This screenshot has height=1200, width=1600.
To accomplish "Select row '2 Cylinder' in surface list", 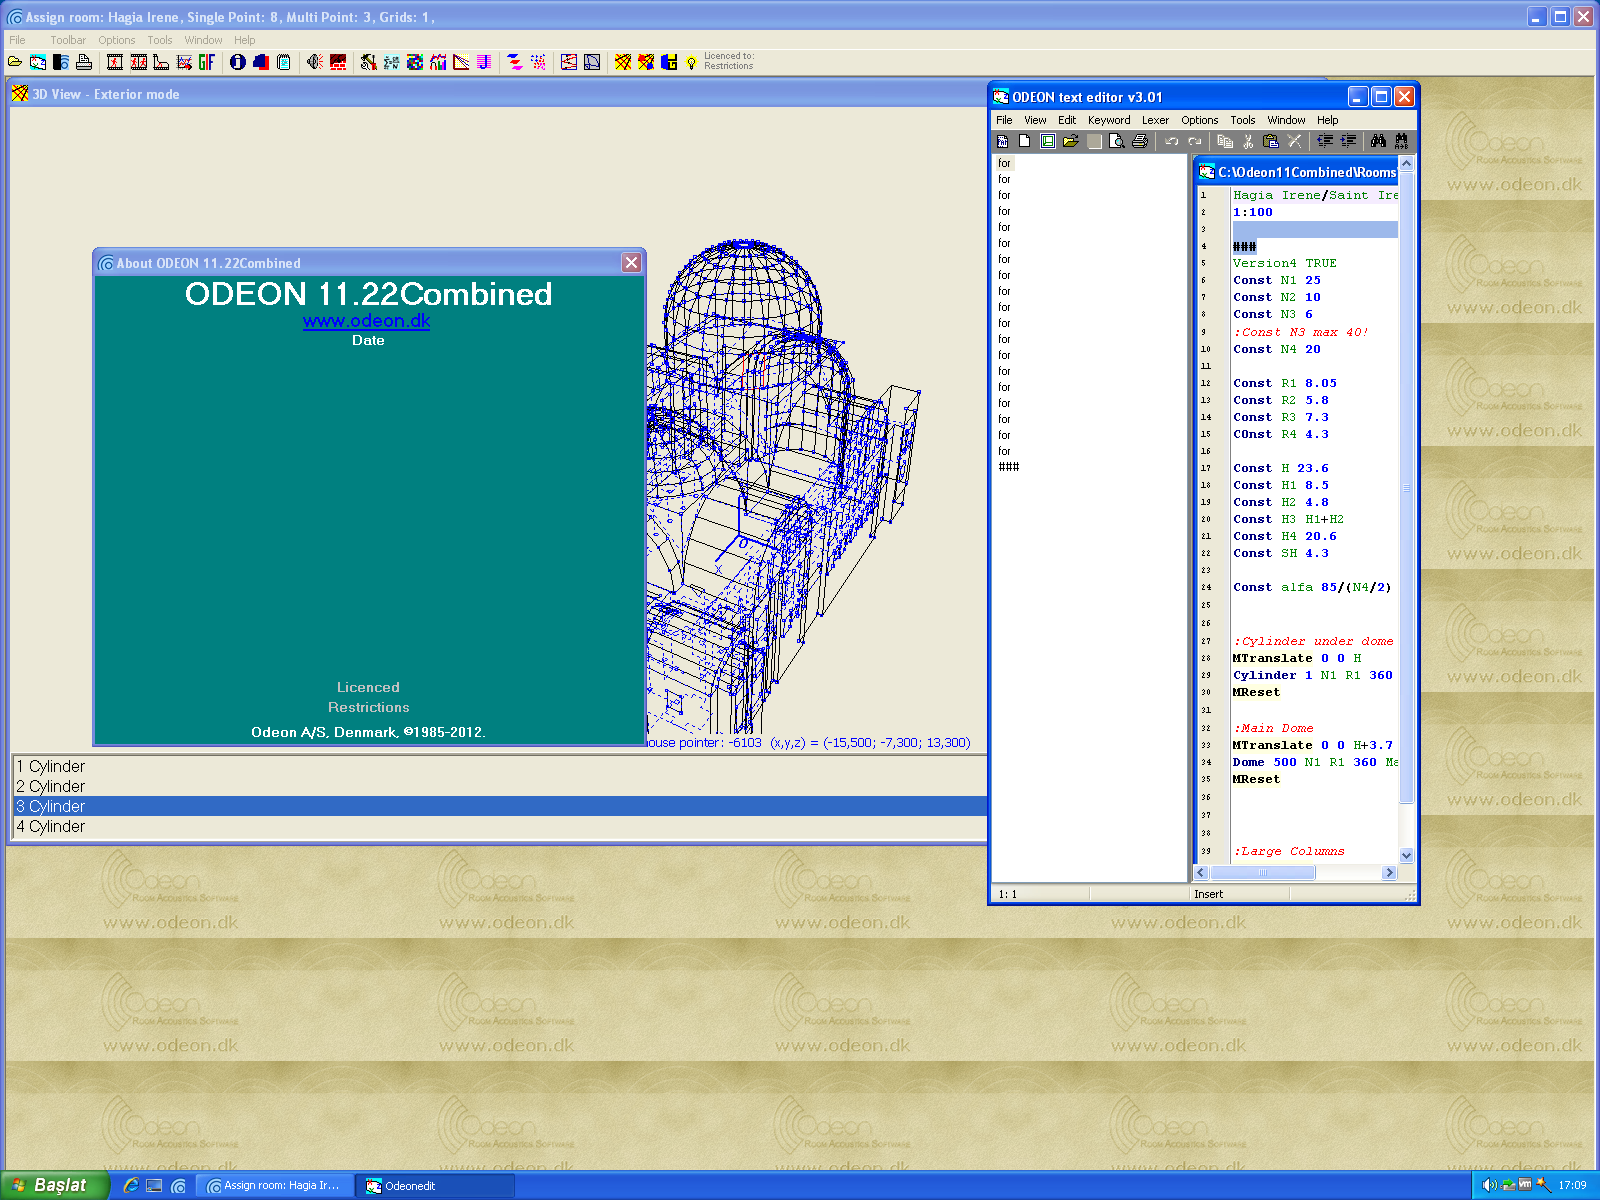I will point(499,786).
